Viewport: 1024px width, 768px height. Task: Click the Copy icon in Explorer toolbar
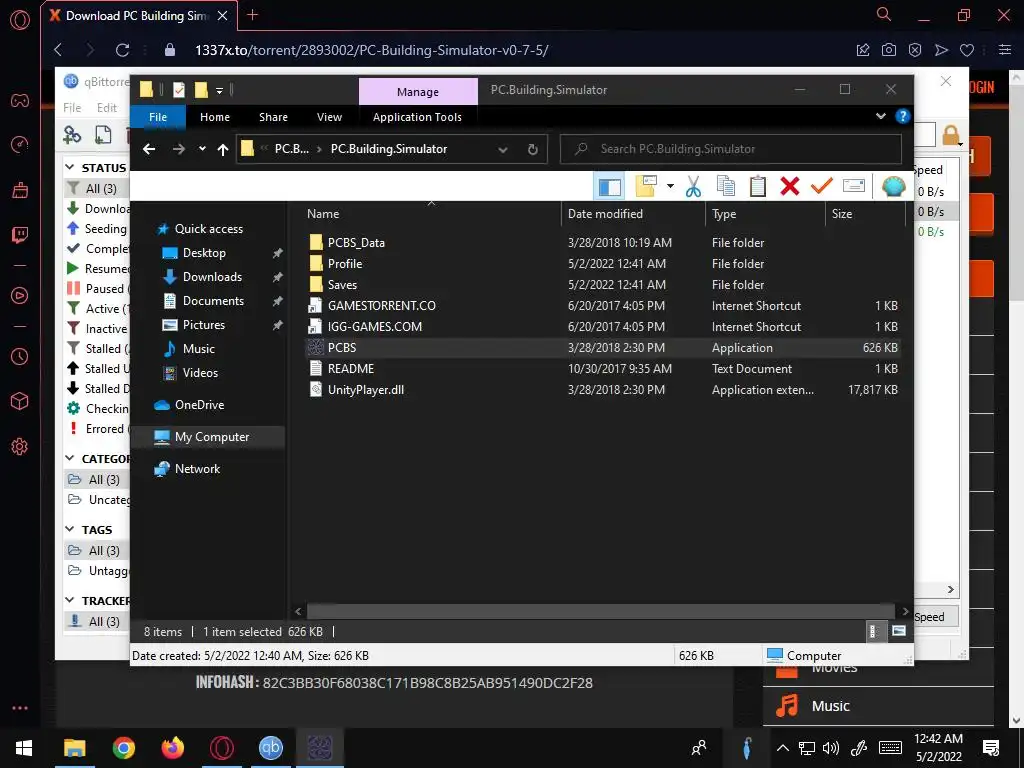click(726, 187)
